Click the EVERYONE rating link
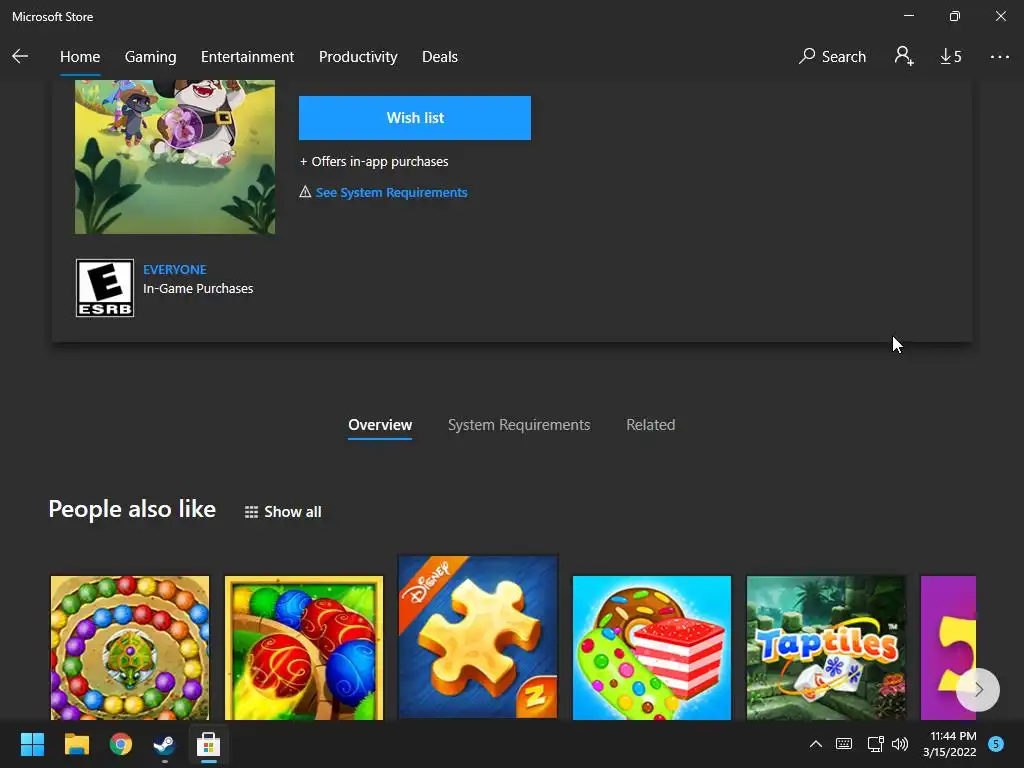This screenshot has width=1024, height=768. coord(175,270)
